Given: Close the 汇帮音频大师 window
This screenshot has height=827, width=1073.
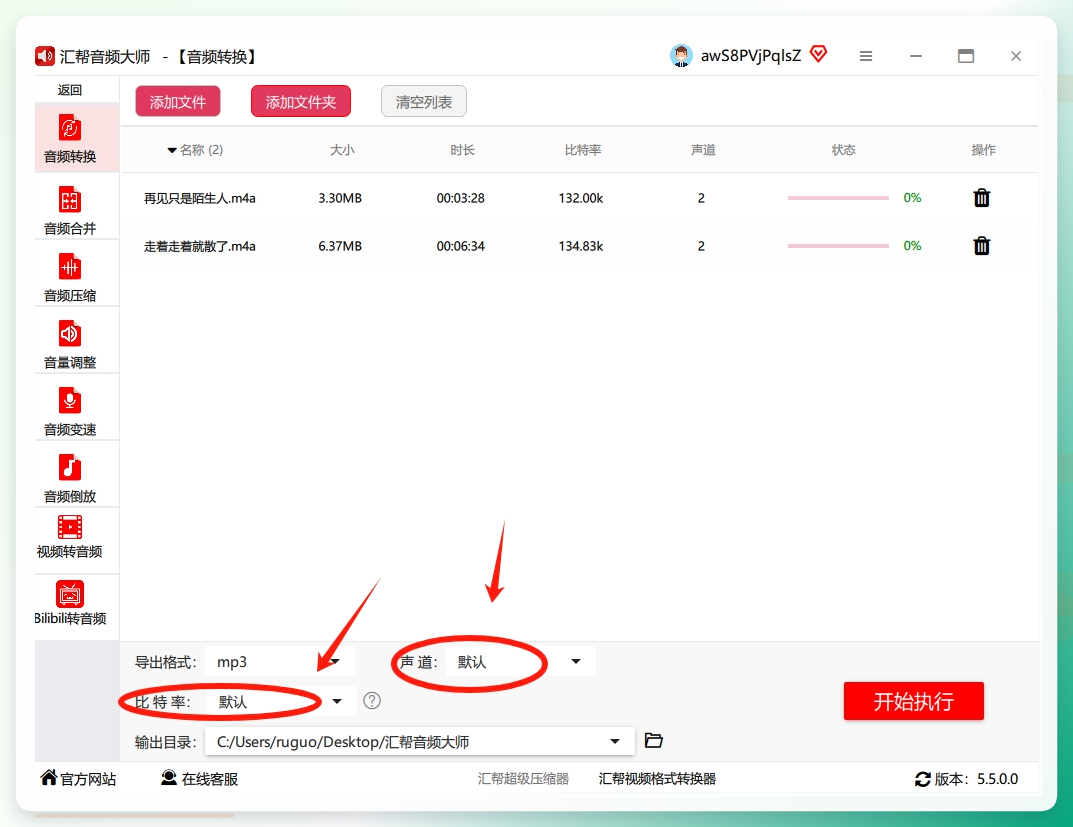Looking at the screenshot, I should coord(1016,56).
